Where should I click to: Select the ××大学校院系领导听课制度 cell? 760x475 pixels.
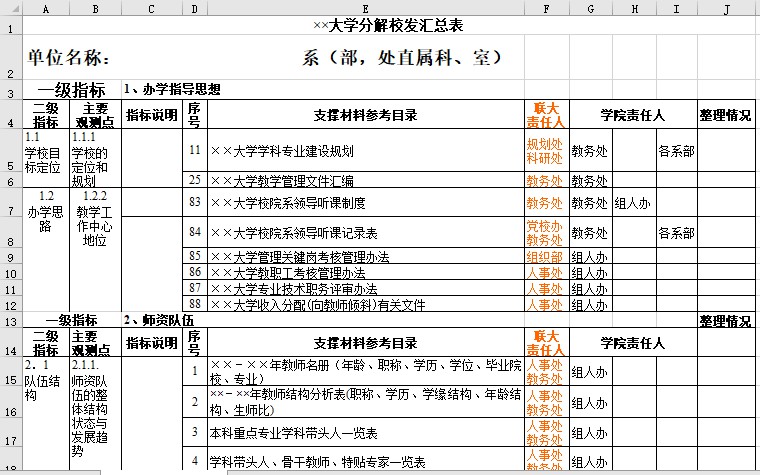(x=365, y=203)
